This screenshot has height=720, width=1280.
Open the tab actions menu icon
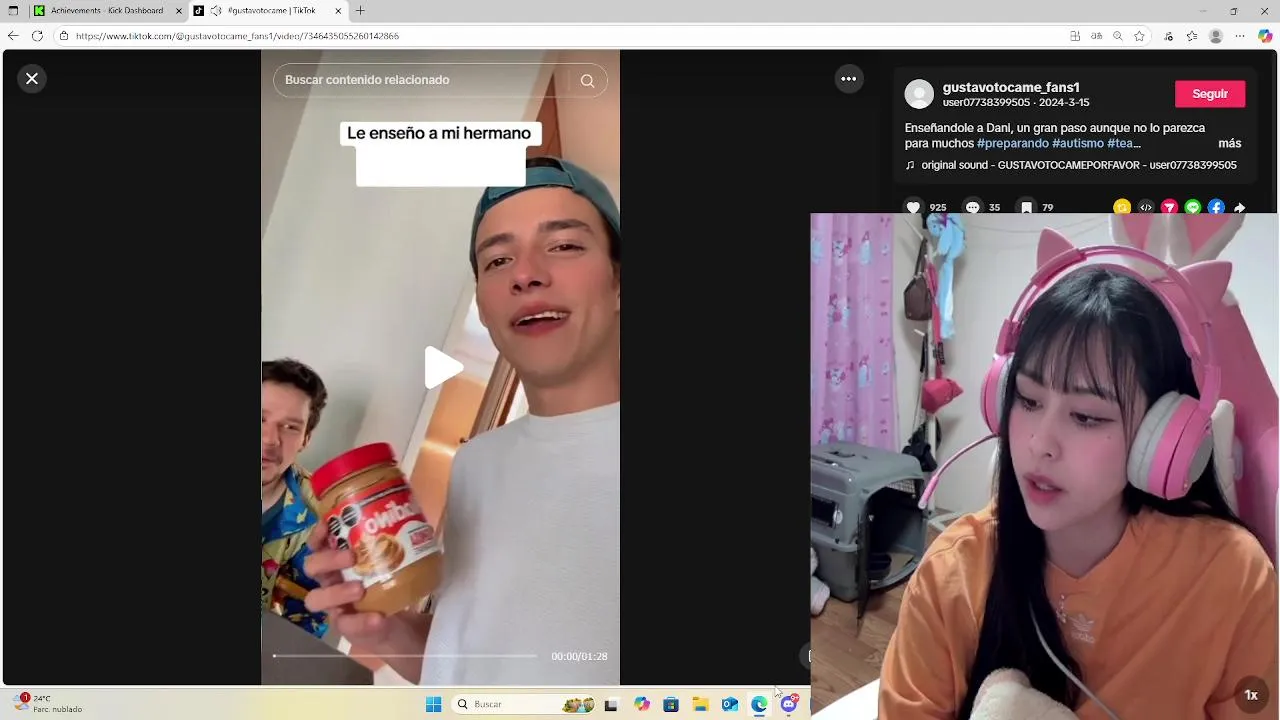13,11
